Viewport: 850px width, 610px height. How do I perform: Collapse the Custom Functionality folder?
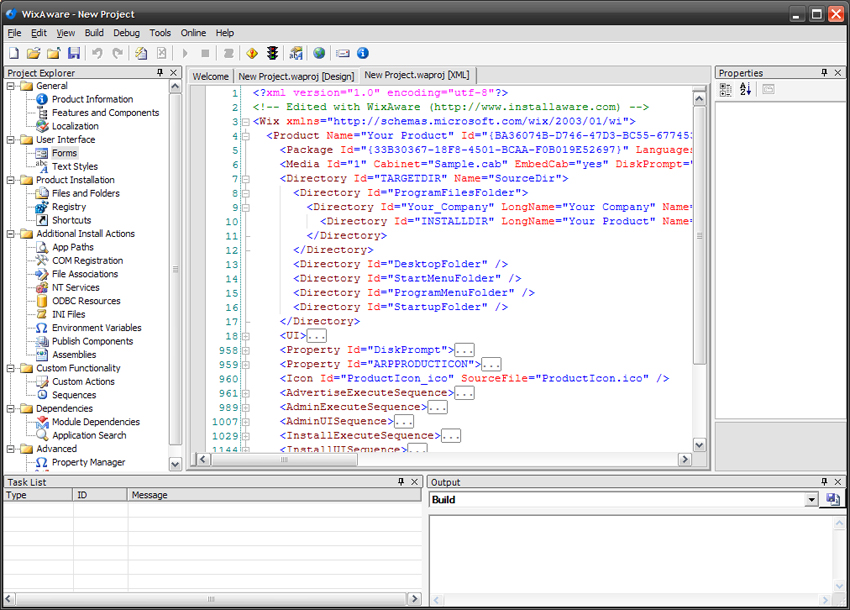tap(10, 368)
